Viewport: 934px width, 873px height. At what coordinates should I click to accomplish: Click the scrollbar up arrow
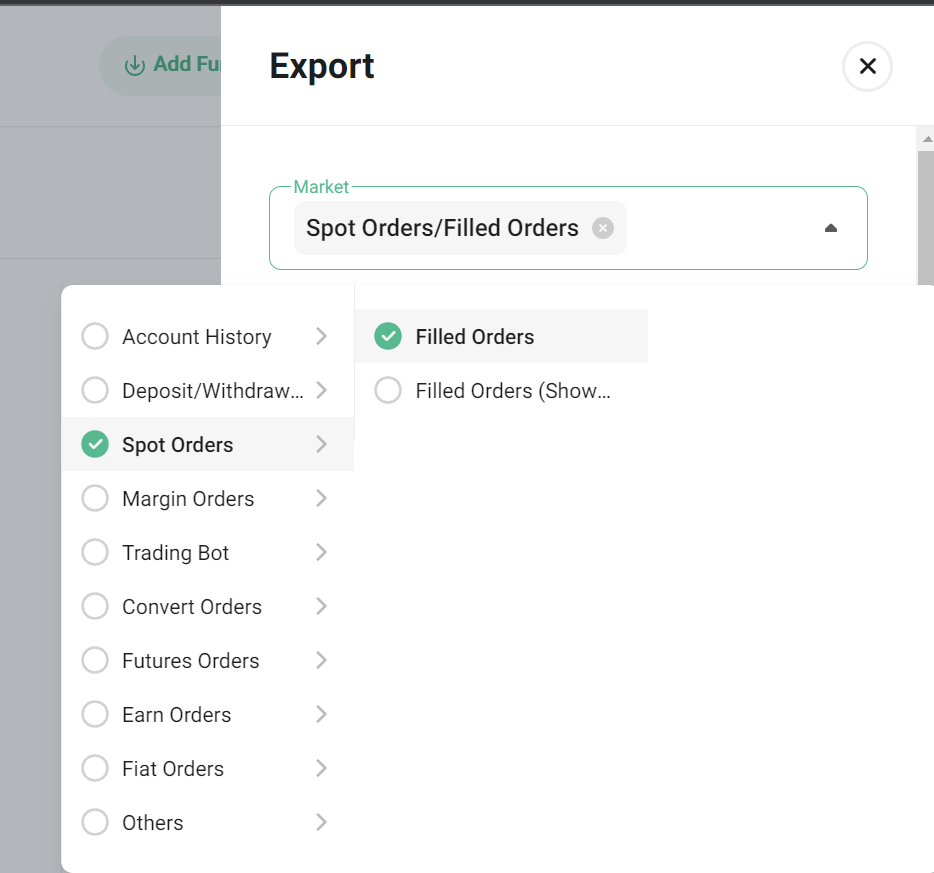click(927, 139)
